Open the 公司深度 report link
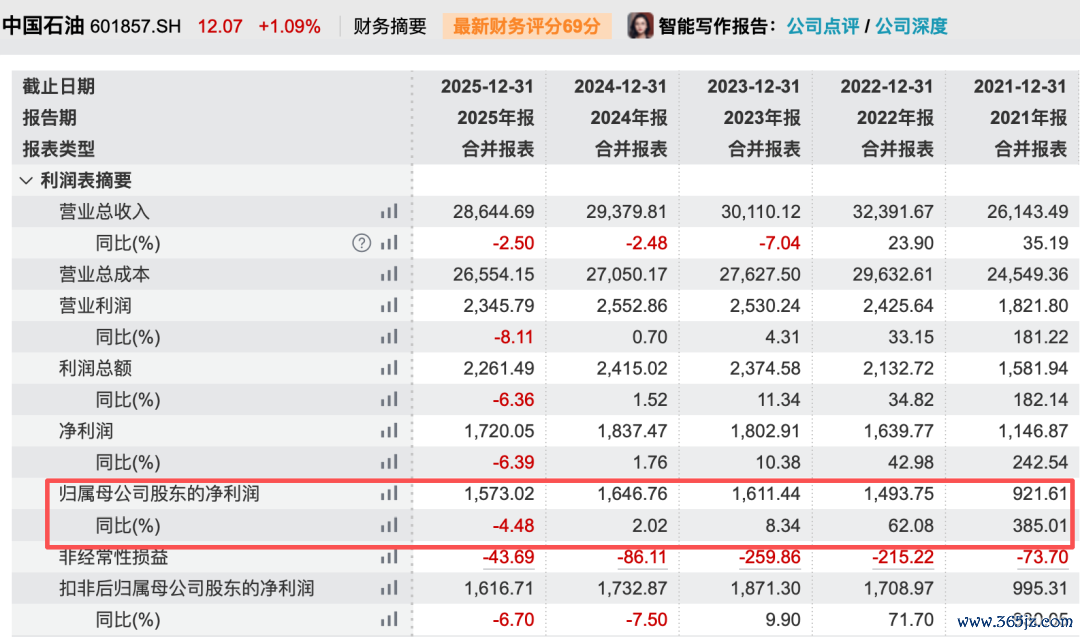Viewport: 1080px width, 637px height. click(911, 26)
